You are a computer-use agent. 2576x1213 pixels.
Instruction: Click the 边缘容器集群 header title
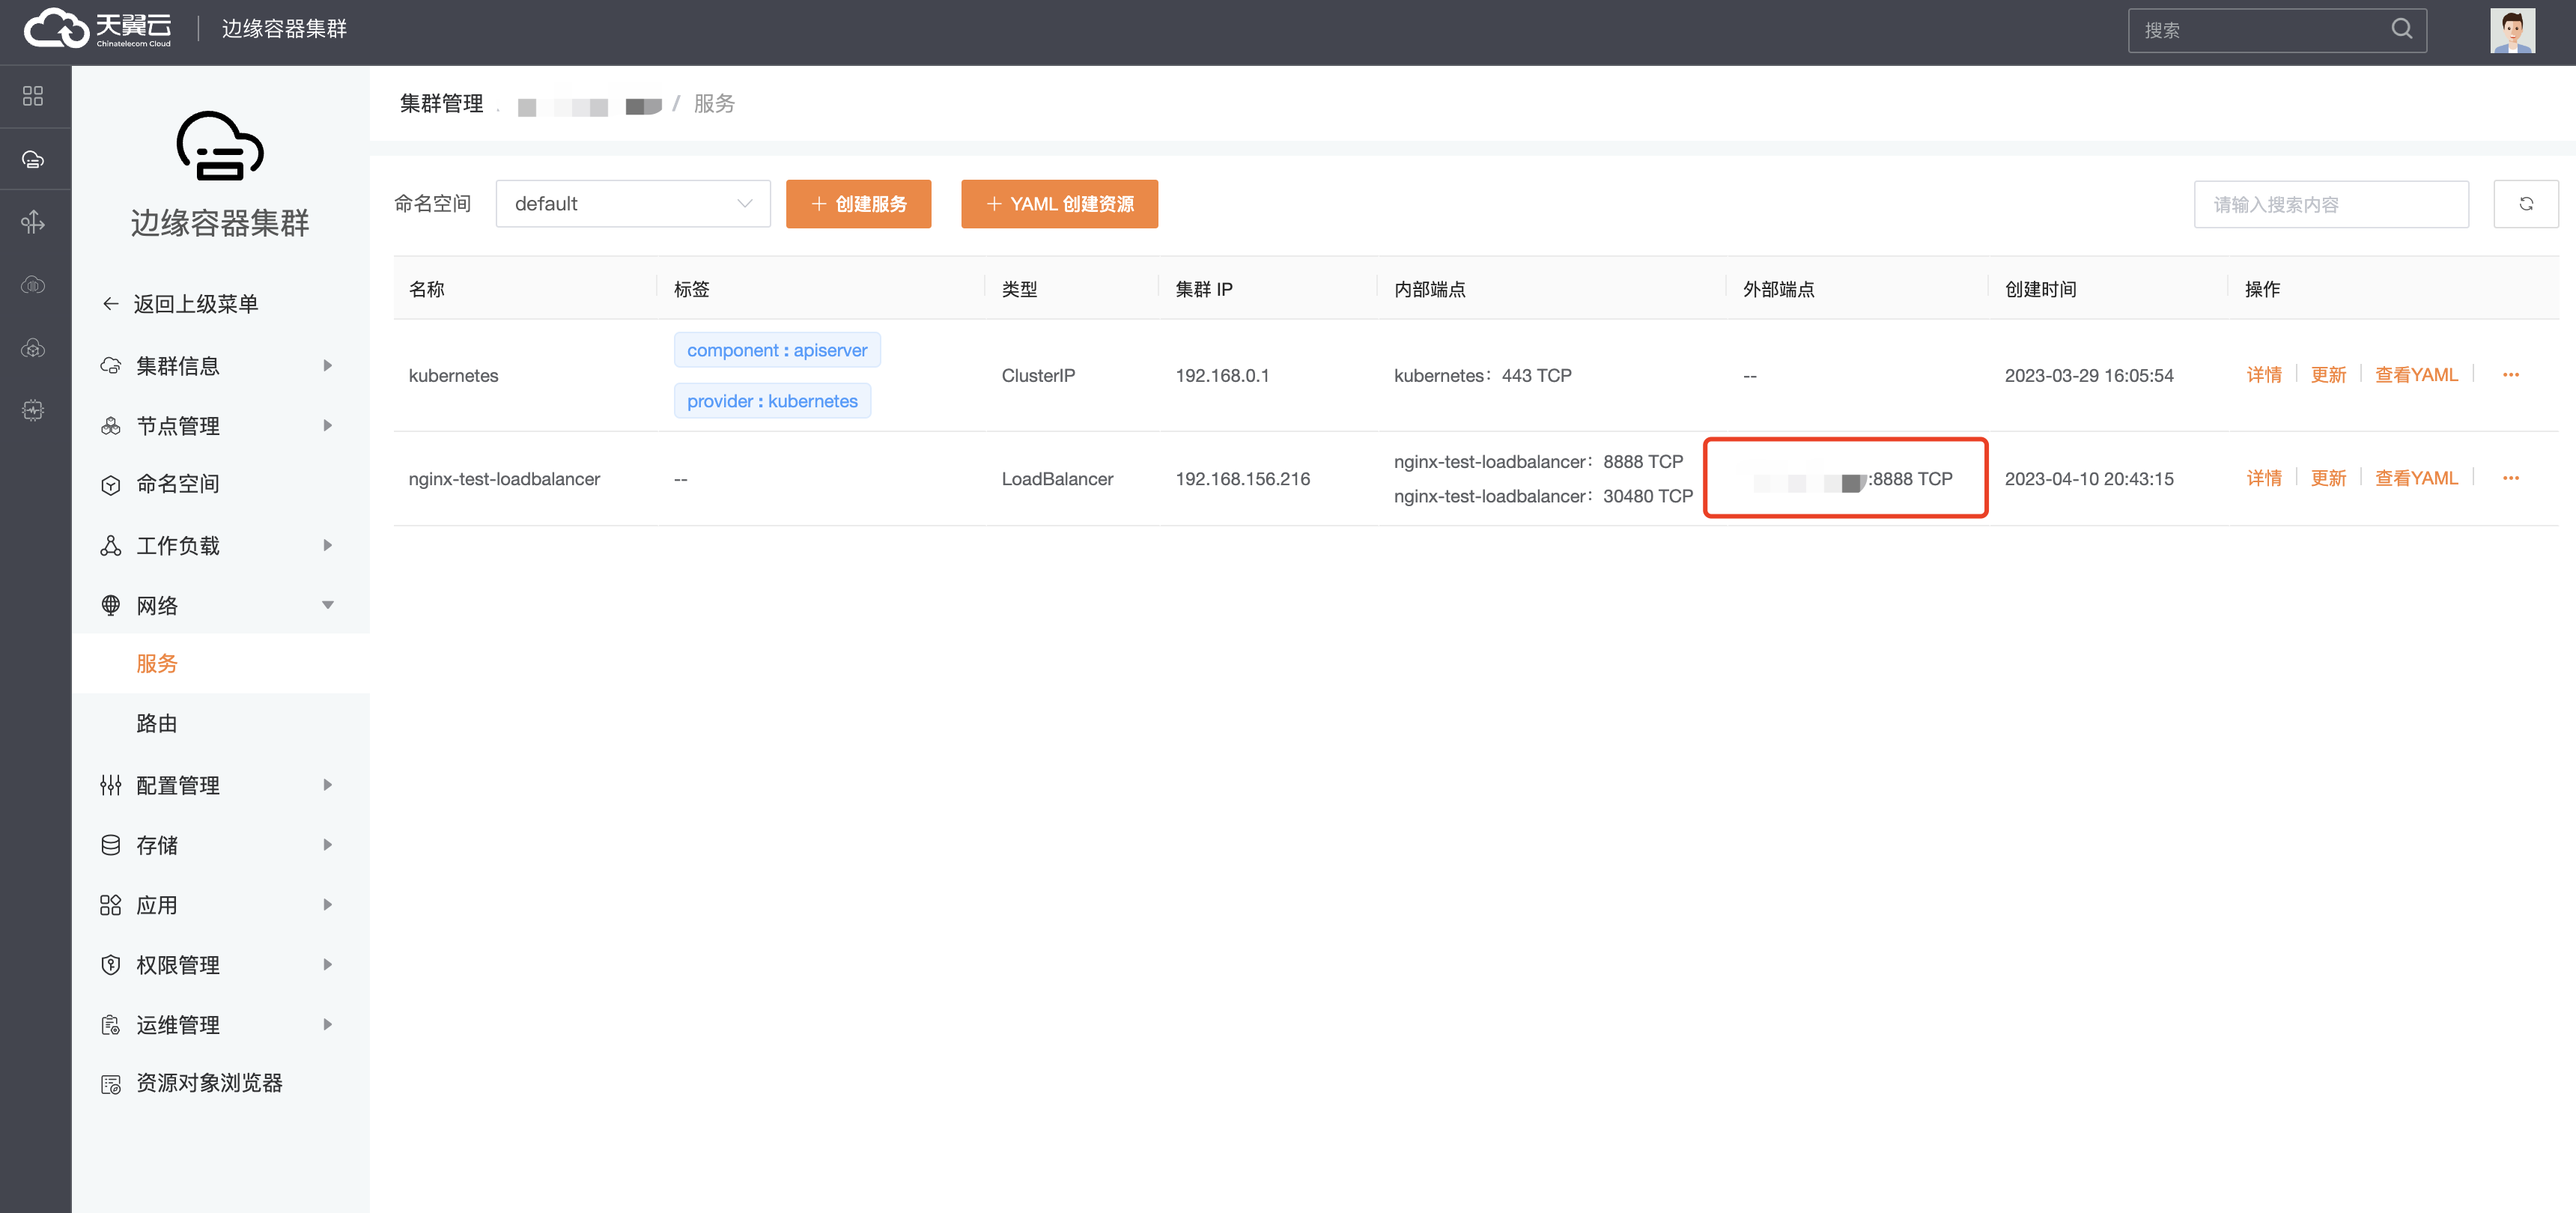point(284,29)
